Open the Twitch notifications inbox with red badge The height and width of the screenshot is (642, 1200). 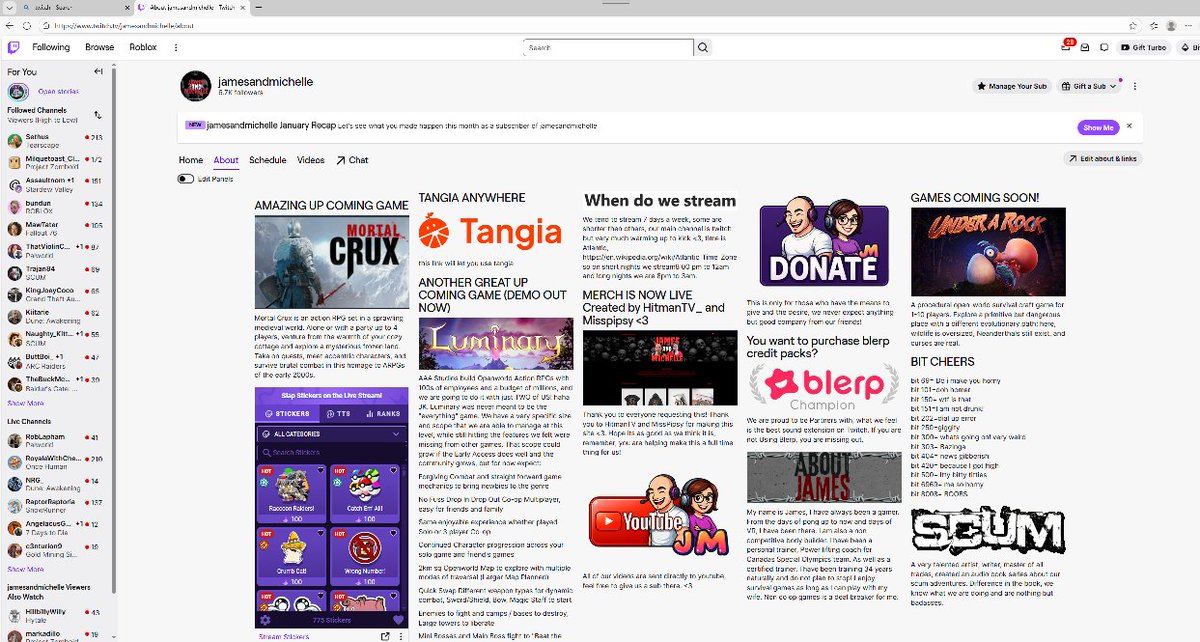coord(1066,47)
